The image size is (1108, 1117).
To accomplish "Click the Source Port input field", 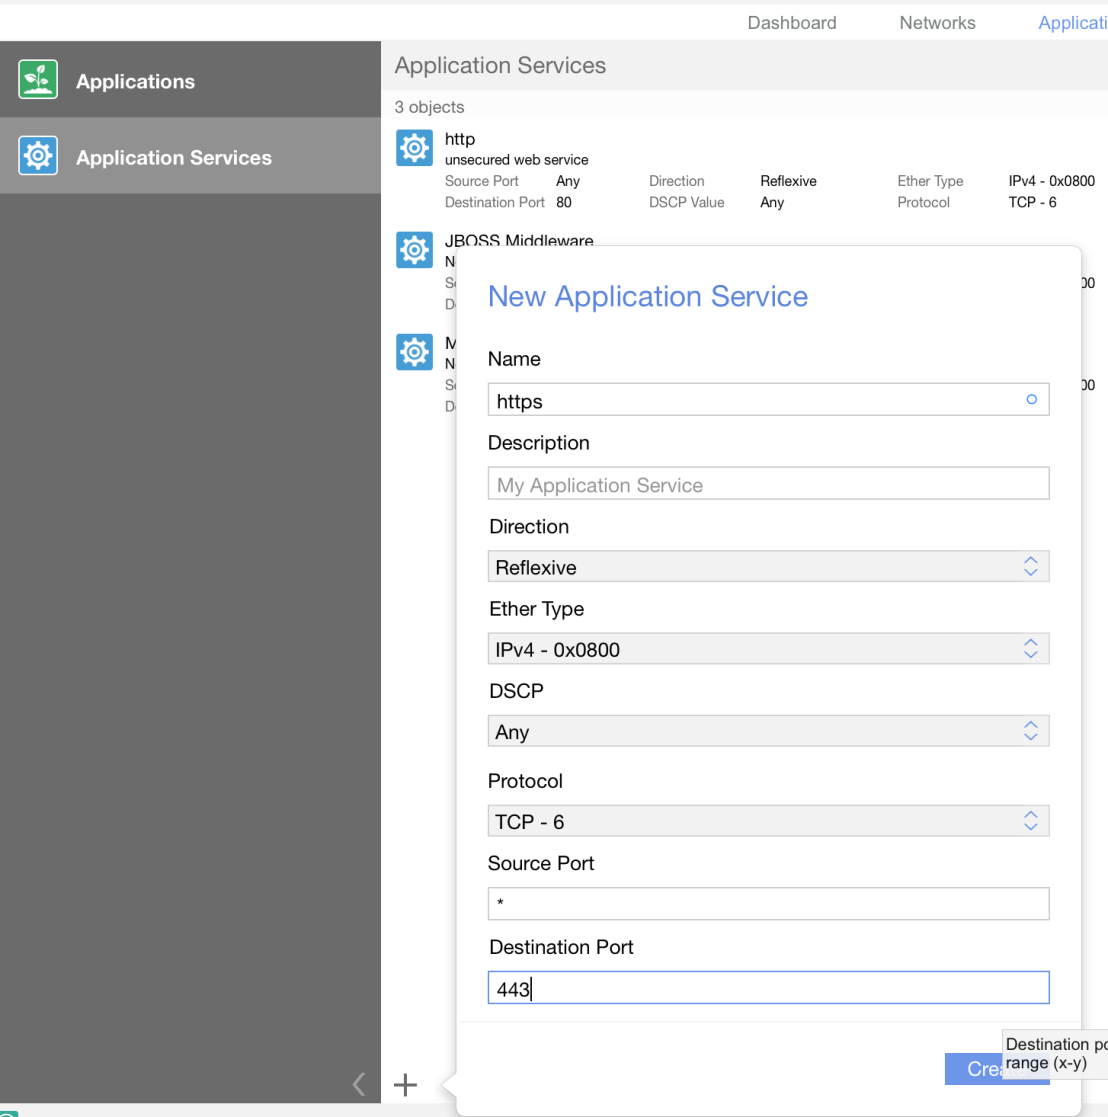I will pyautogui.click(x=768, y=904).
